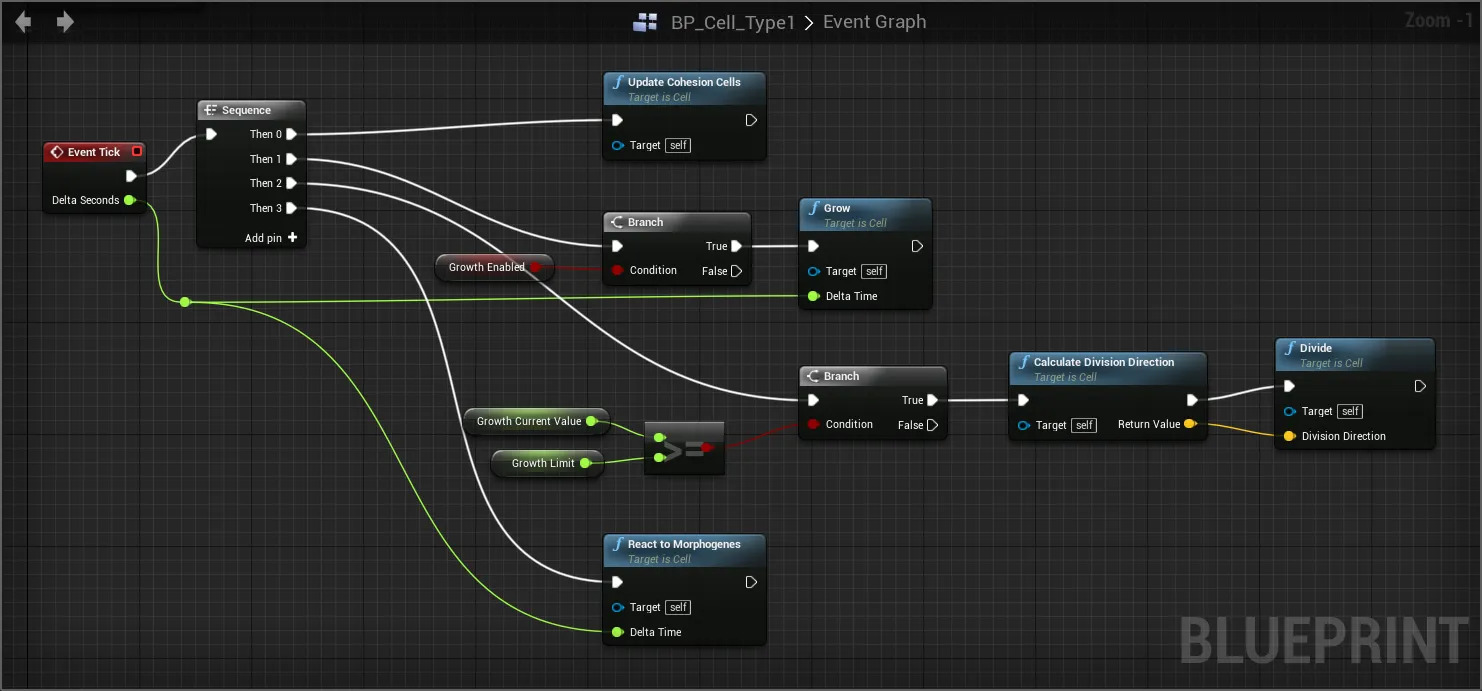The height and width of the screenshot is (691, 1482).
Task: Click the forward navigation arrow
Action: [x=65, y=22]
